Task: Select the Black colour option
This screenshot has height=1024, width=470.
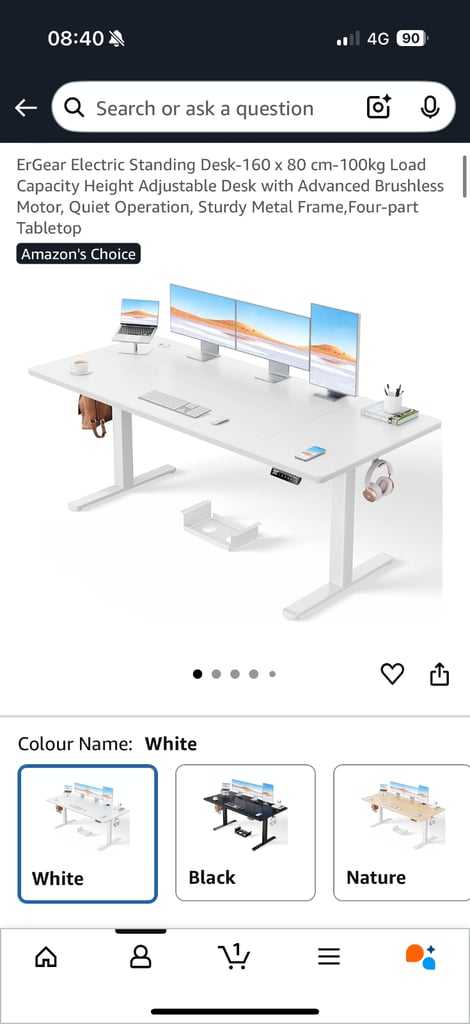Action: [245, 833]
